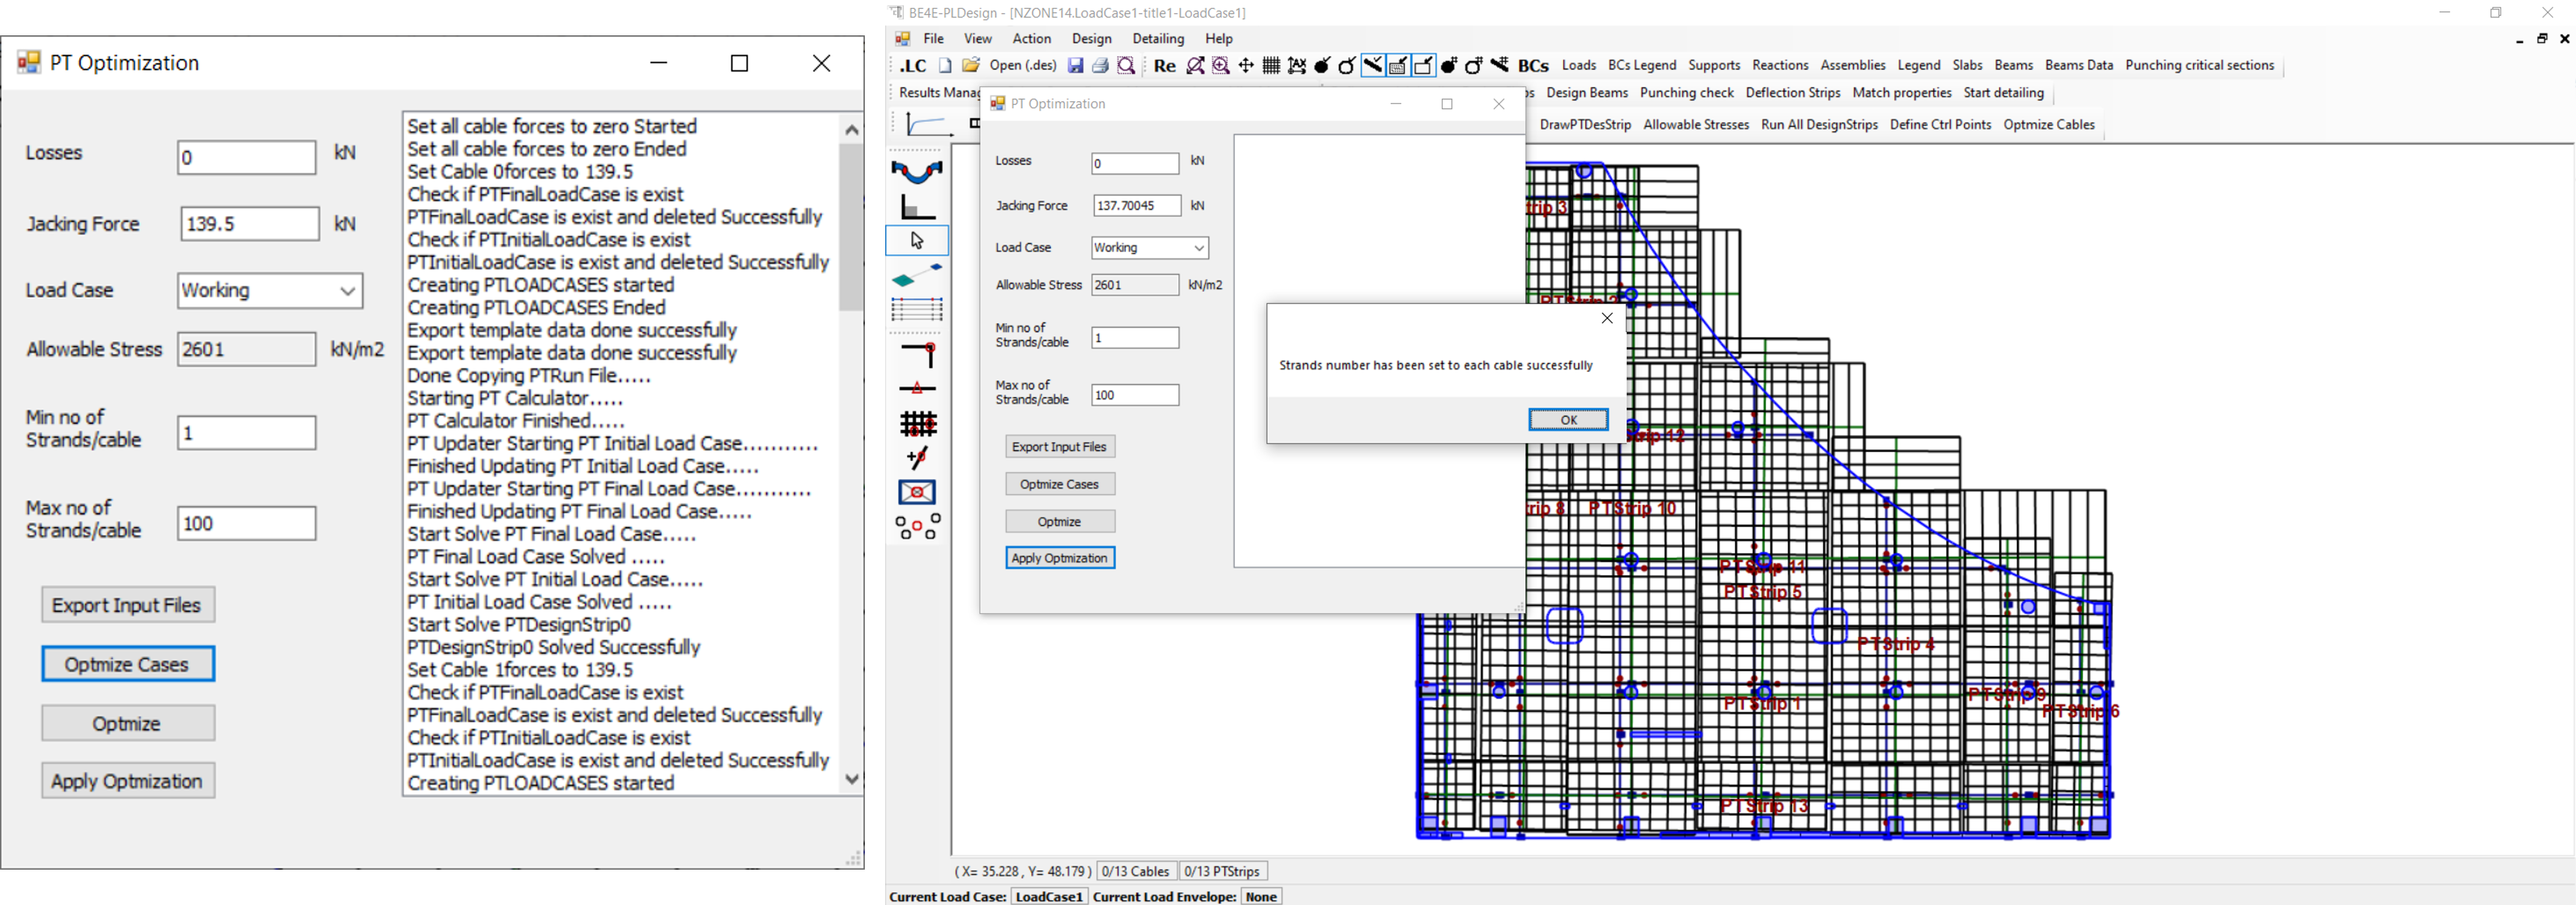
Task: Open the Detailing menu
Action: point(1158,39)
